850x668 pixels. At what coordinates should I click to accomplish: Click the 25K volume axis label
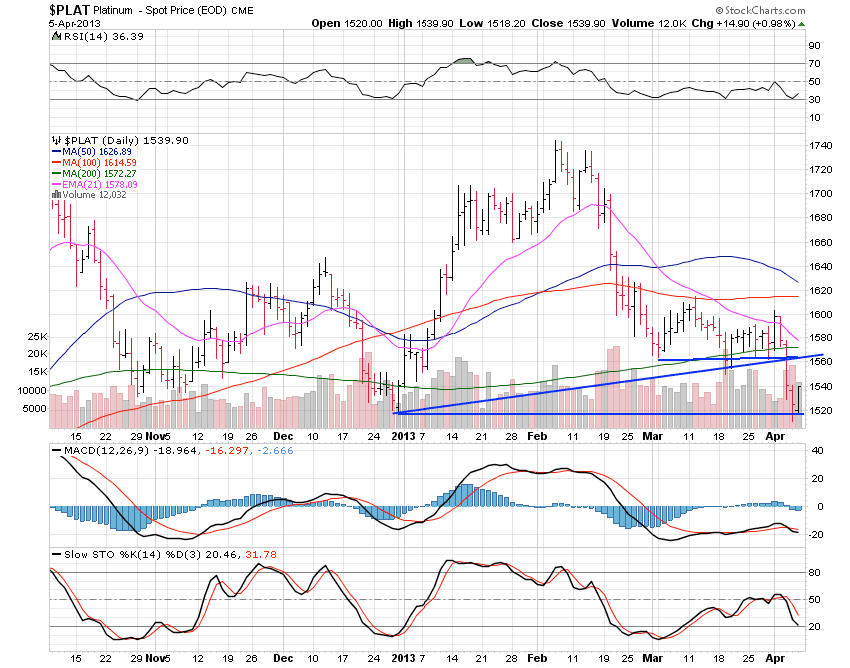pyautogui.click(x=37, y=337)
